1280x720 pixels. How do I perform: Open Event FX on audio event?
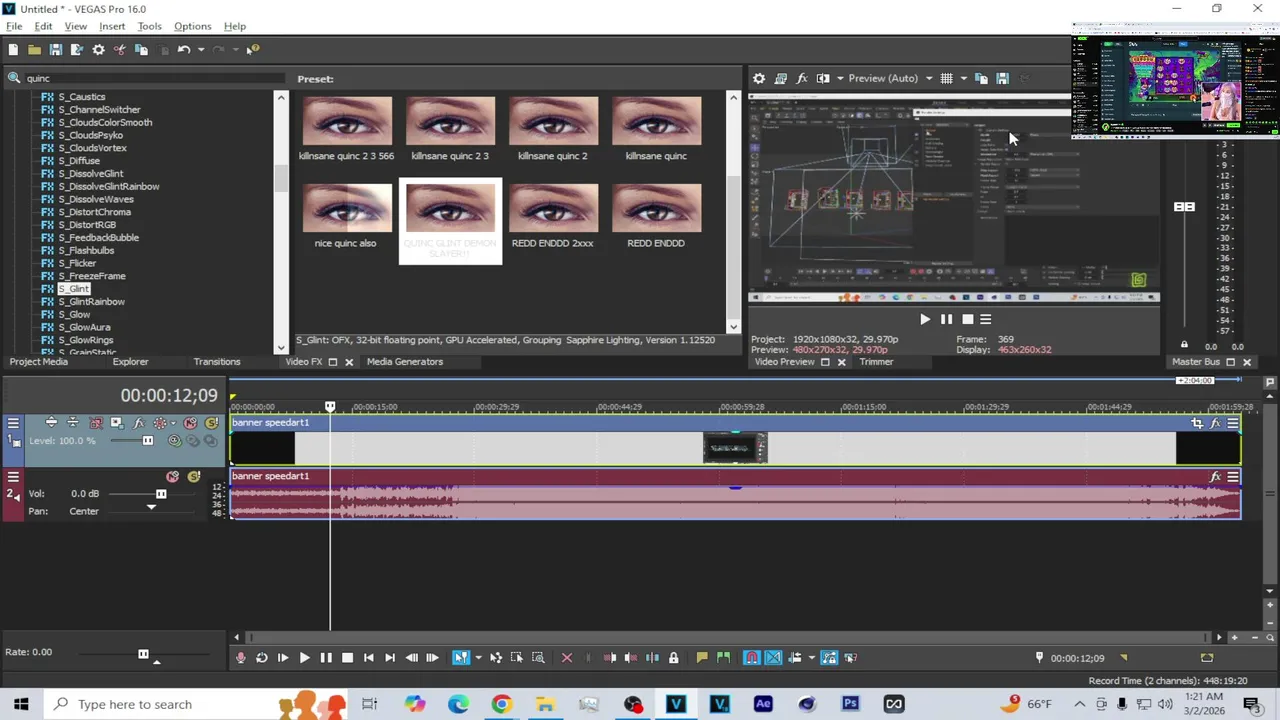pos(1215,477)
